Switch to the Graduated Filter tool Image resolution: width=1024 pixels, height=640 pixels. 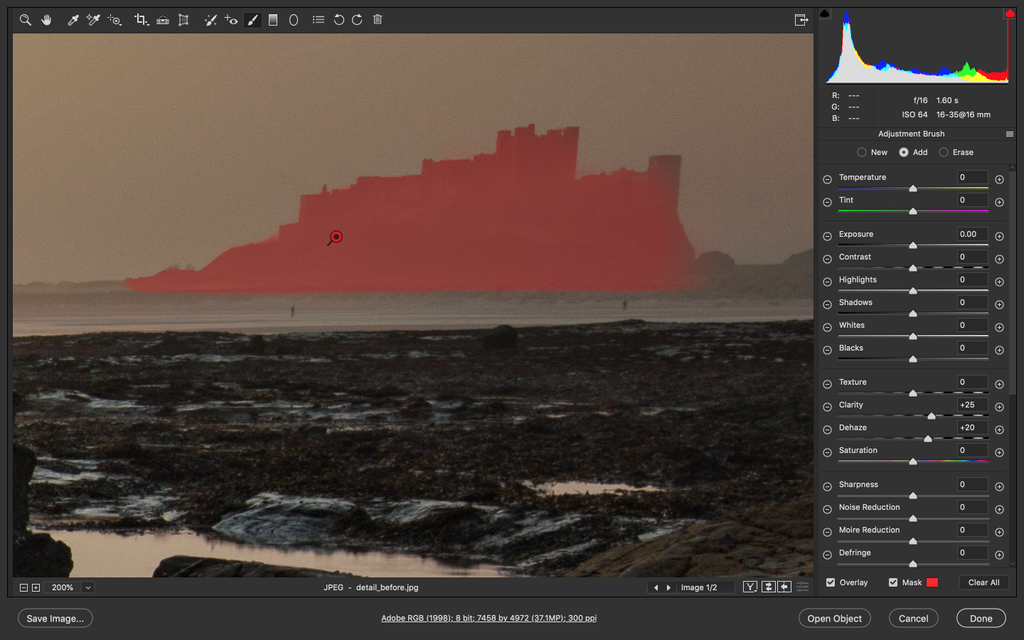pos(272,19)
